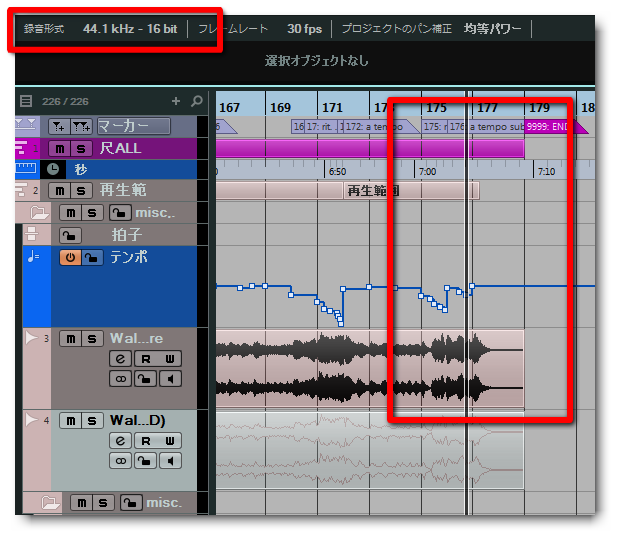The image size is (622, 542).
Task: Click bar 169 on the ruler
Action: tap(280, 108)
